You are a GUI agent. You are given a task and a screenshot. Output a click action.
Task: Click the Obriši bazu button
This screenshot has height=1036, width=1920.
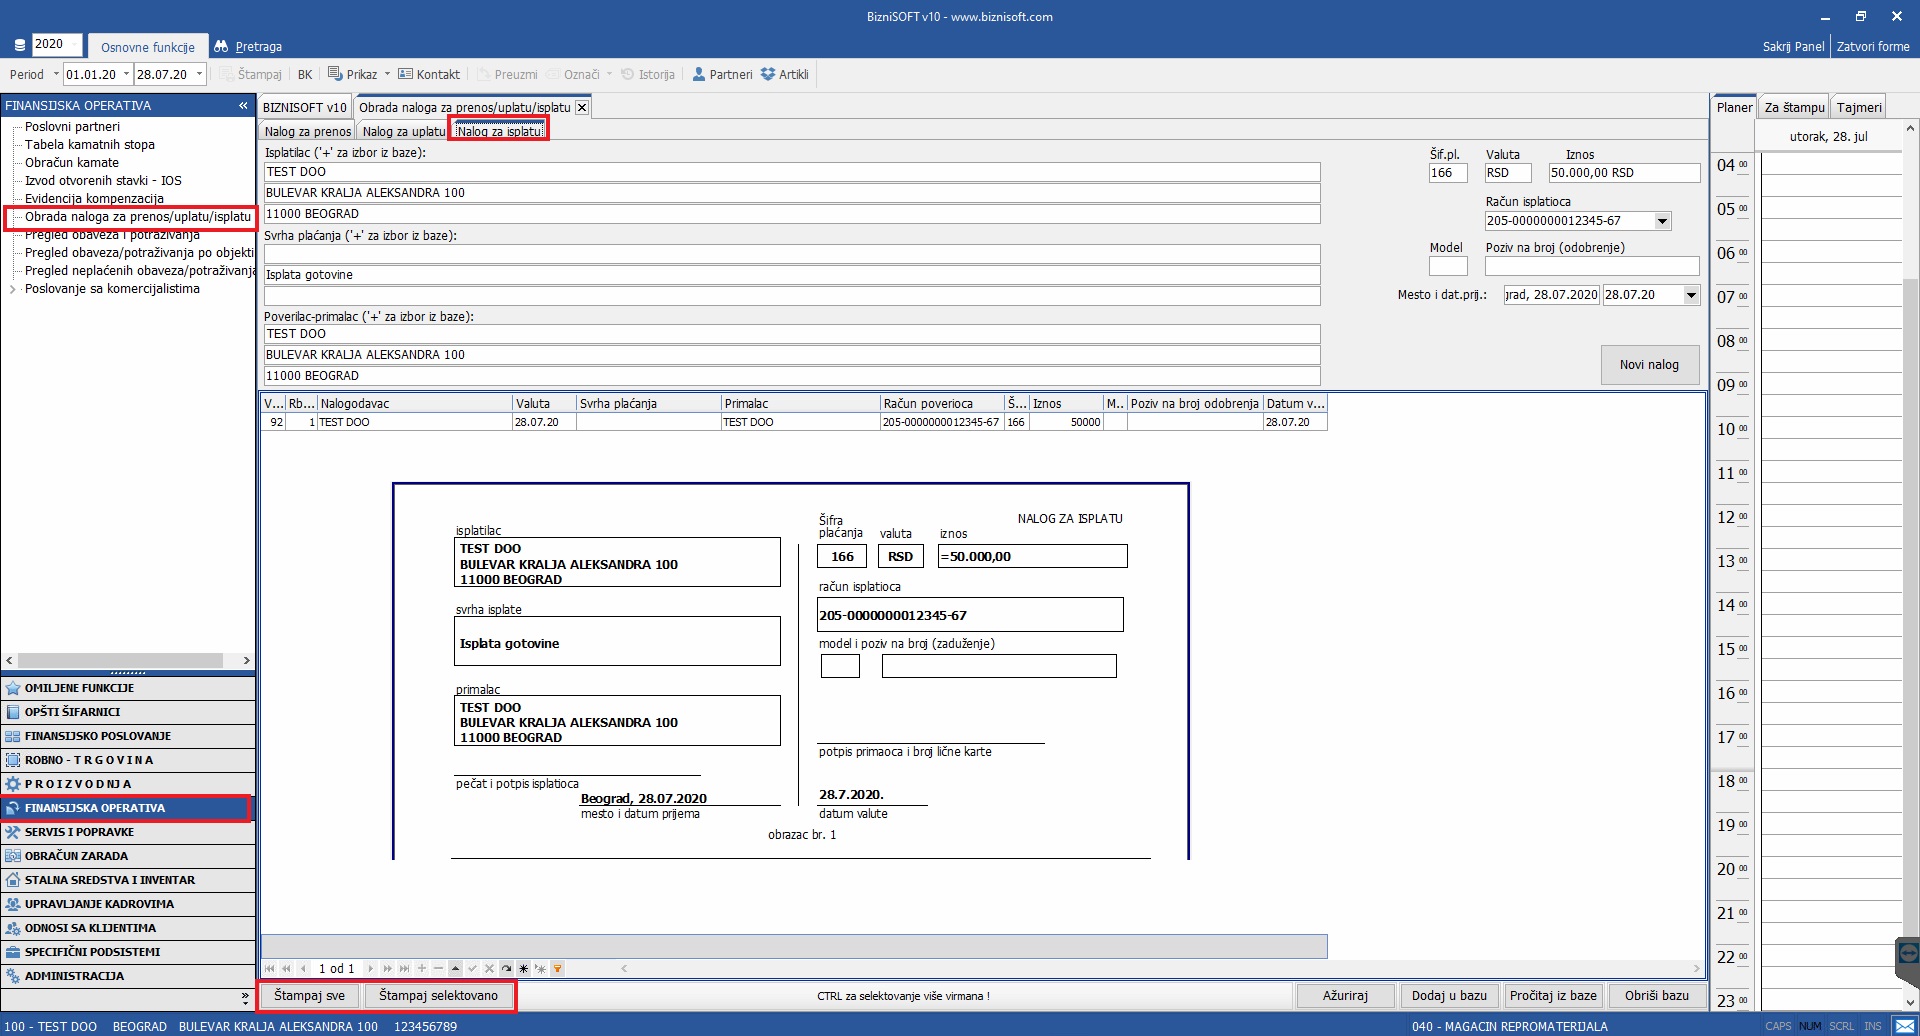coord(1657,996)
